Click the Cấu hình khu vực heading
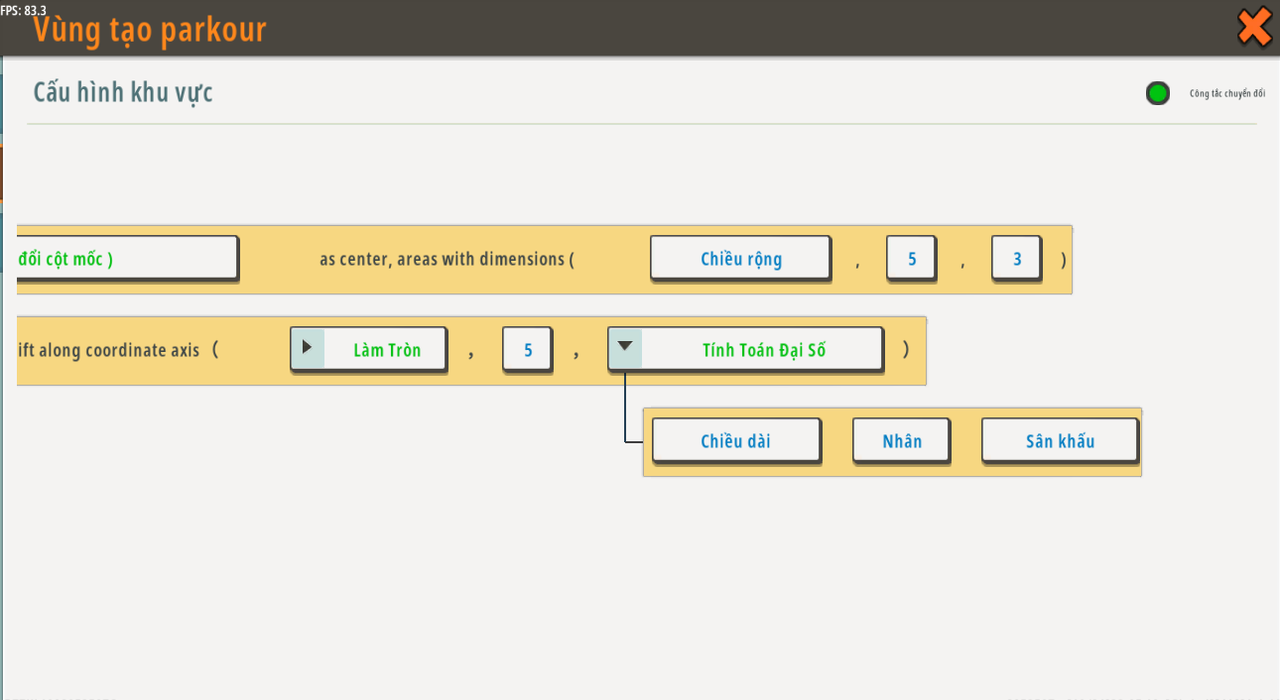 tap(123, 92)
